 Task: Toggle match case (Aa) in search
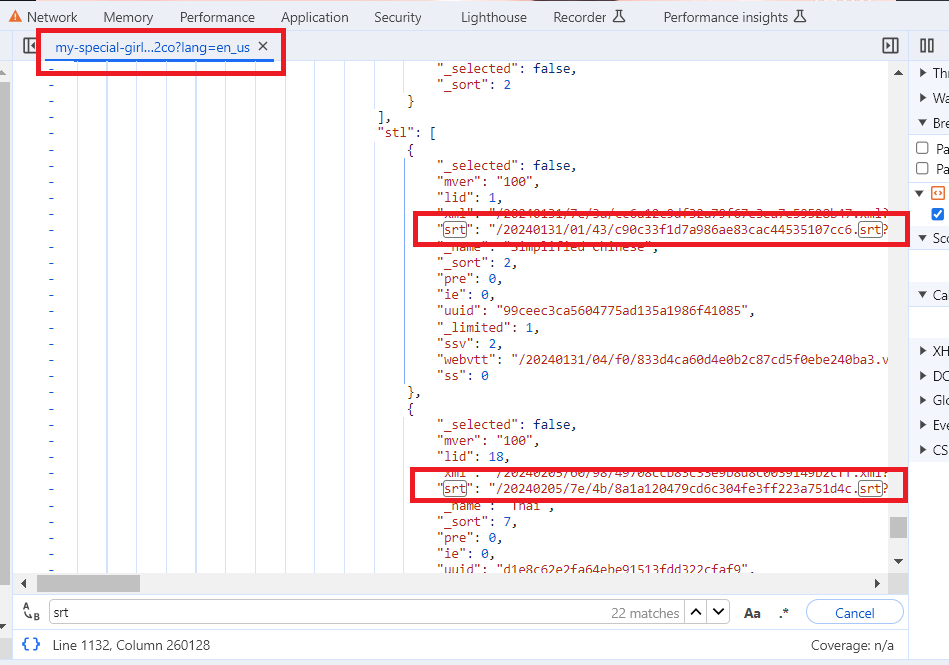[752, 613]
